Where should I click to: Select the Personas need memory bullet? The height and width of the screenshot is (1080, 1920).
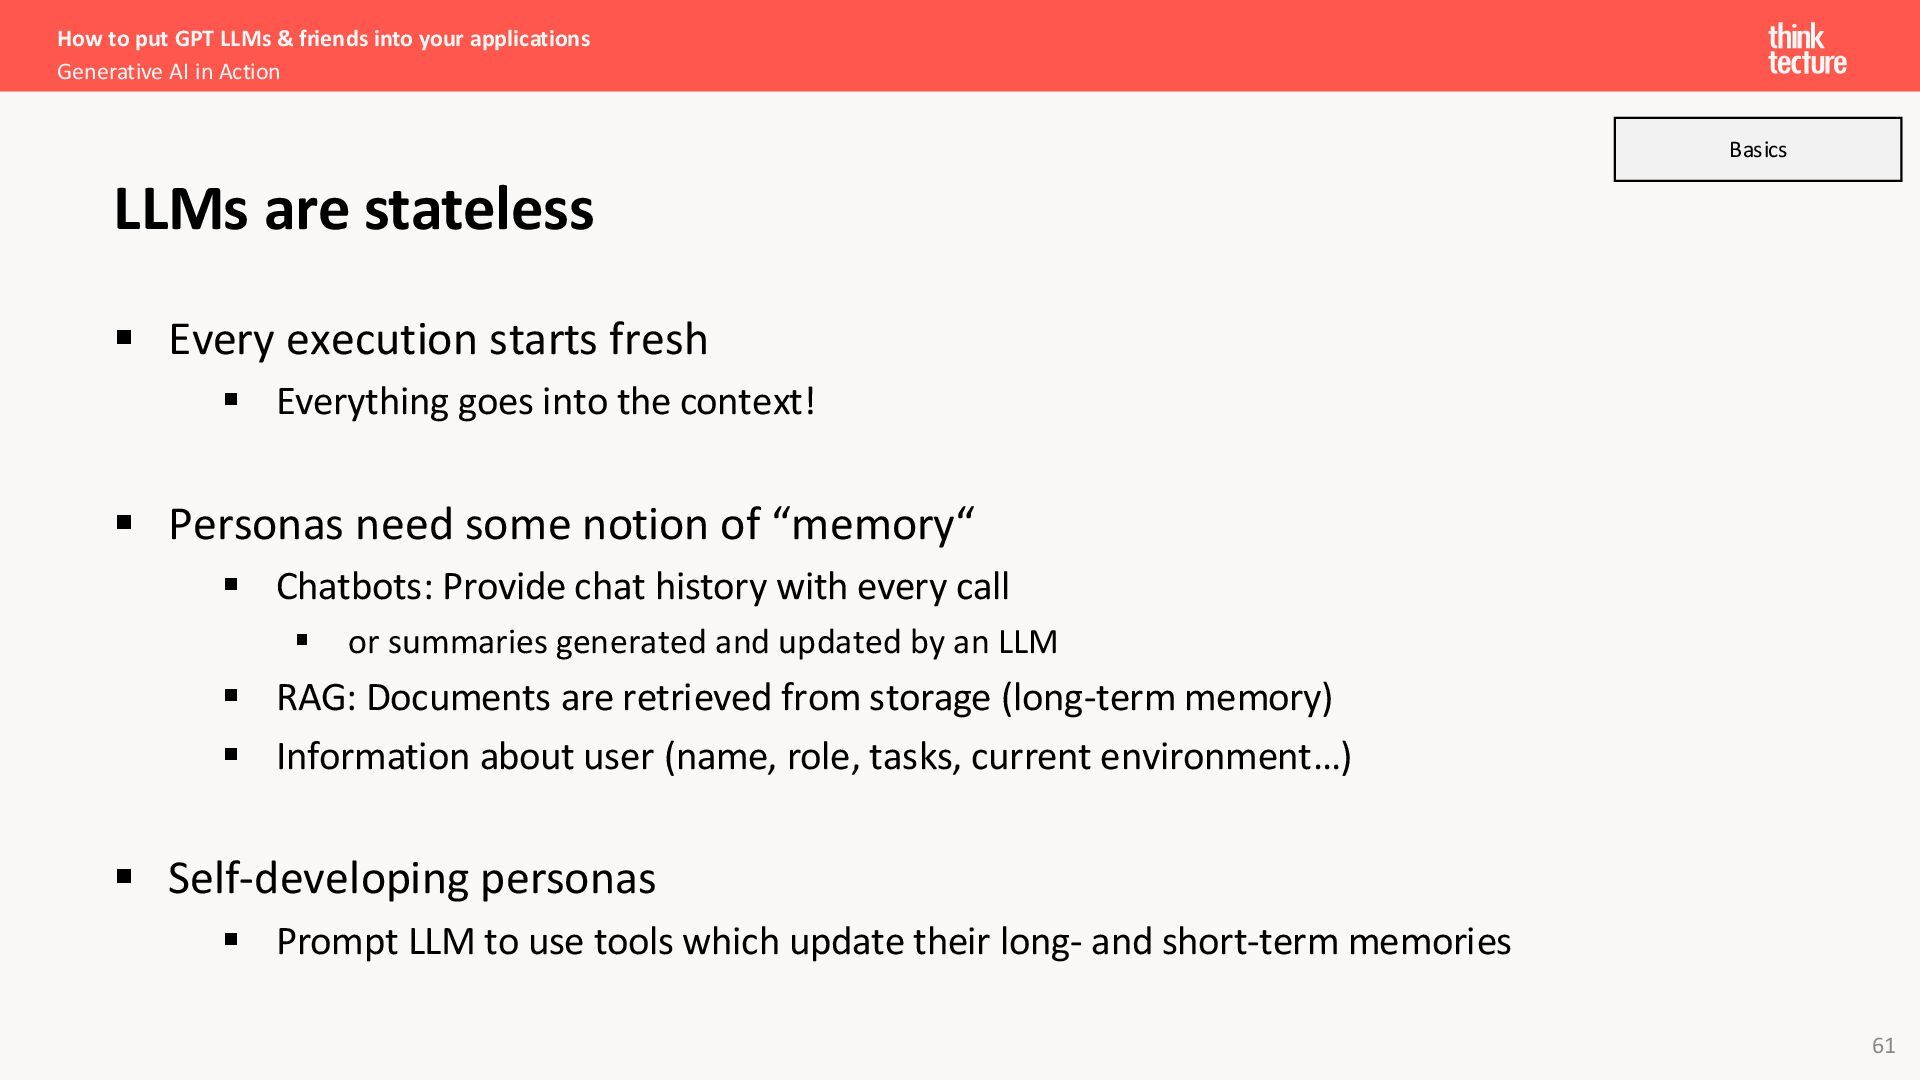point(571,524)
